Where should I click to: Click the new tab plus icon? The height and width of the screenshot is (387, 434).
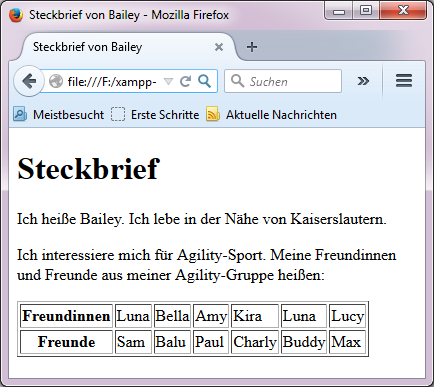[x=252, y=47]
